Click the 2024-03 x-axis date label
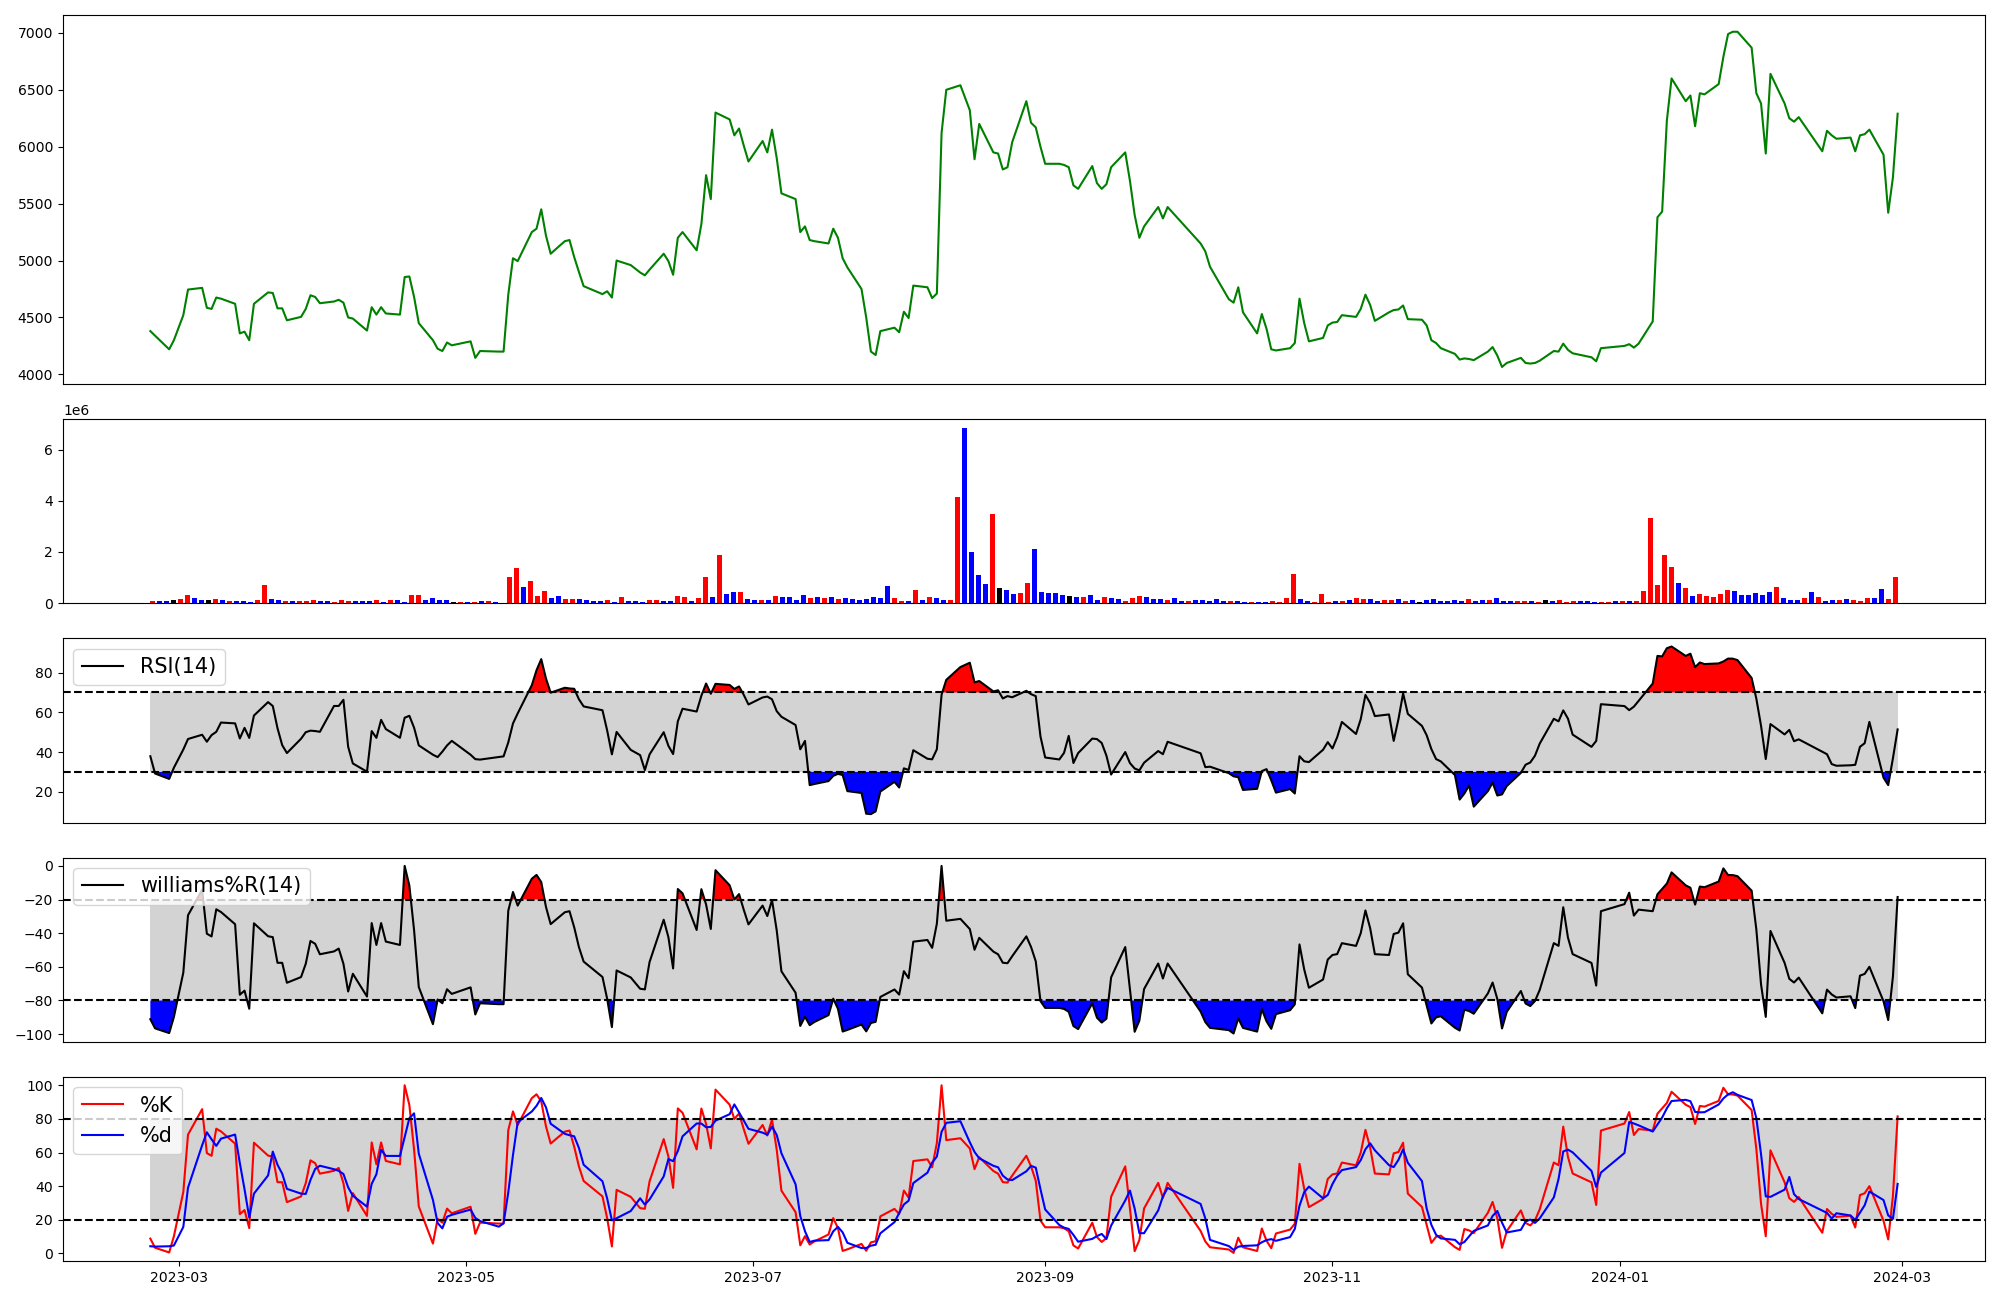The image size is (2000, 1300). (1901, 1277)
